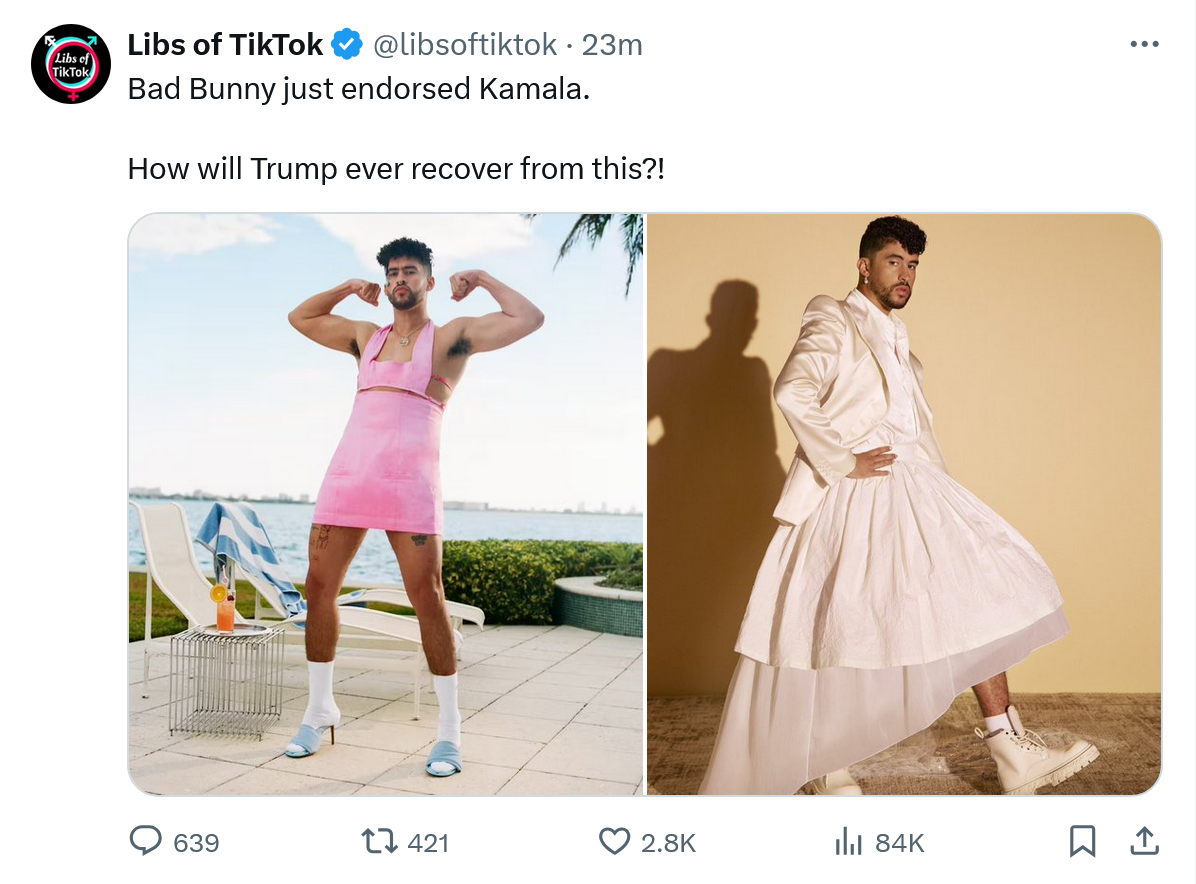Open the Libs of TikTok display name

click(225, 45)
